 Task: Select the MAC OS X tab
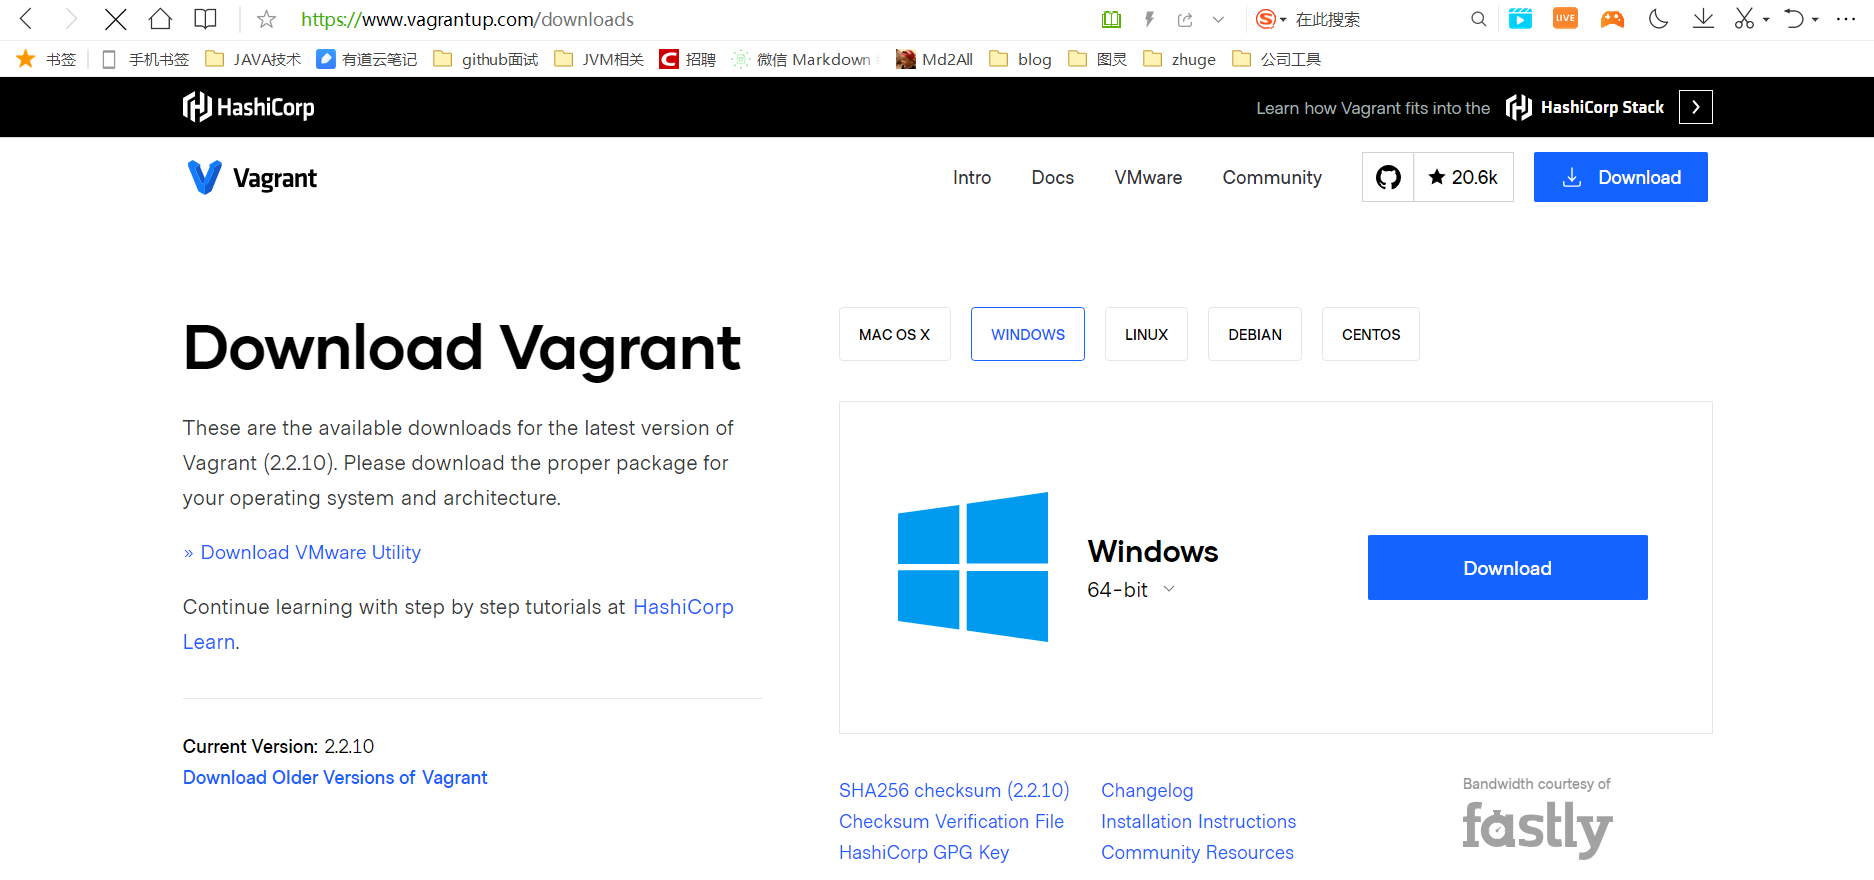coord(894,334)
